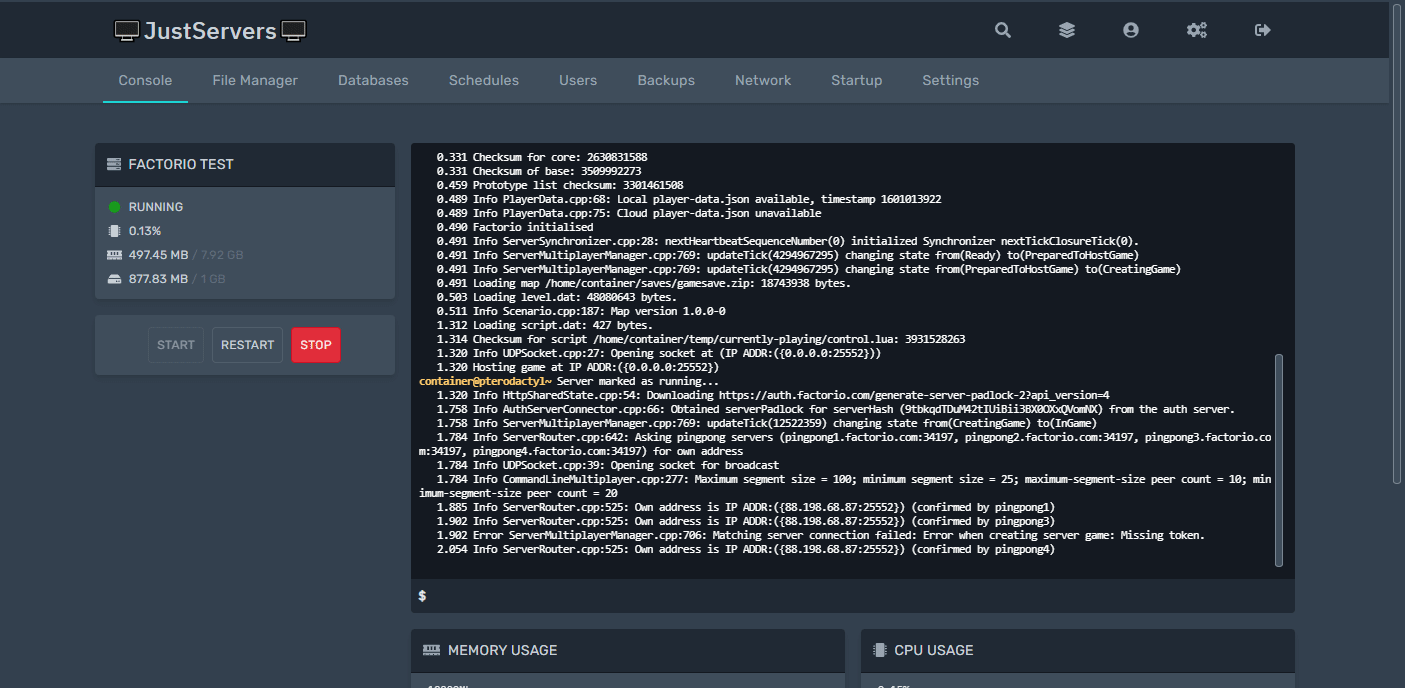Click the 'Opening socket for broadcast' line
This screenshot has width=1405, height=688.
coord(608,465)
